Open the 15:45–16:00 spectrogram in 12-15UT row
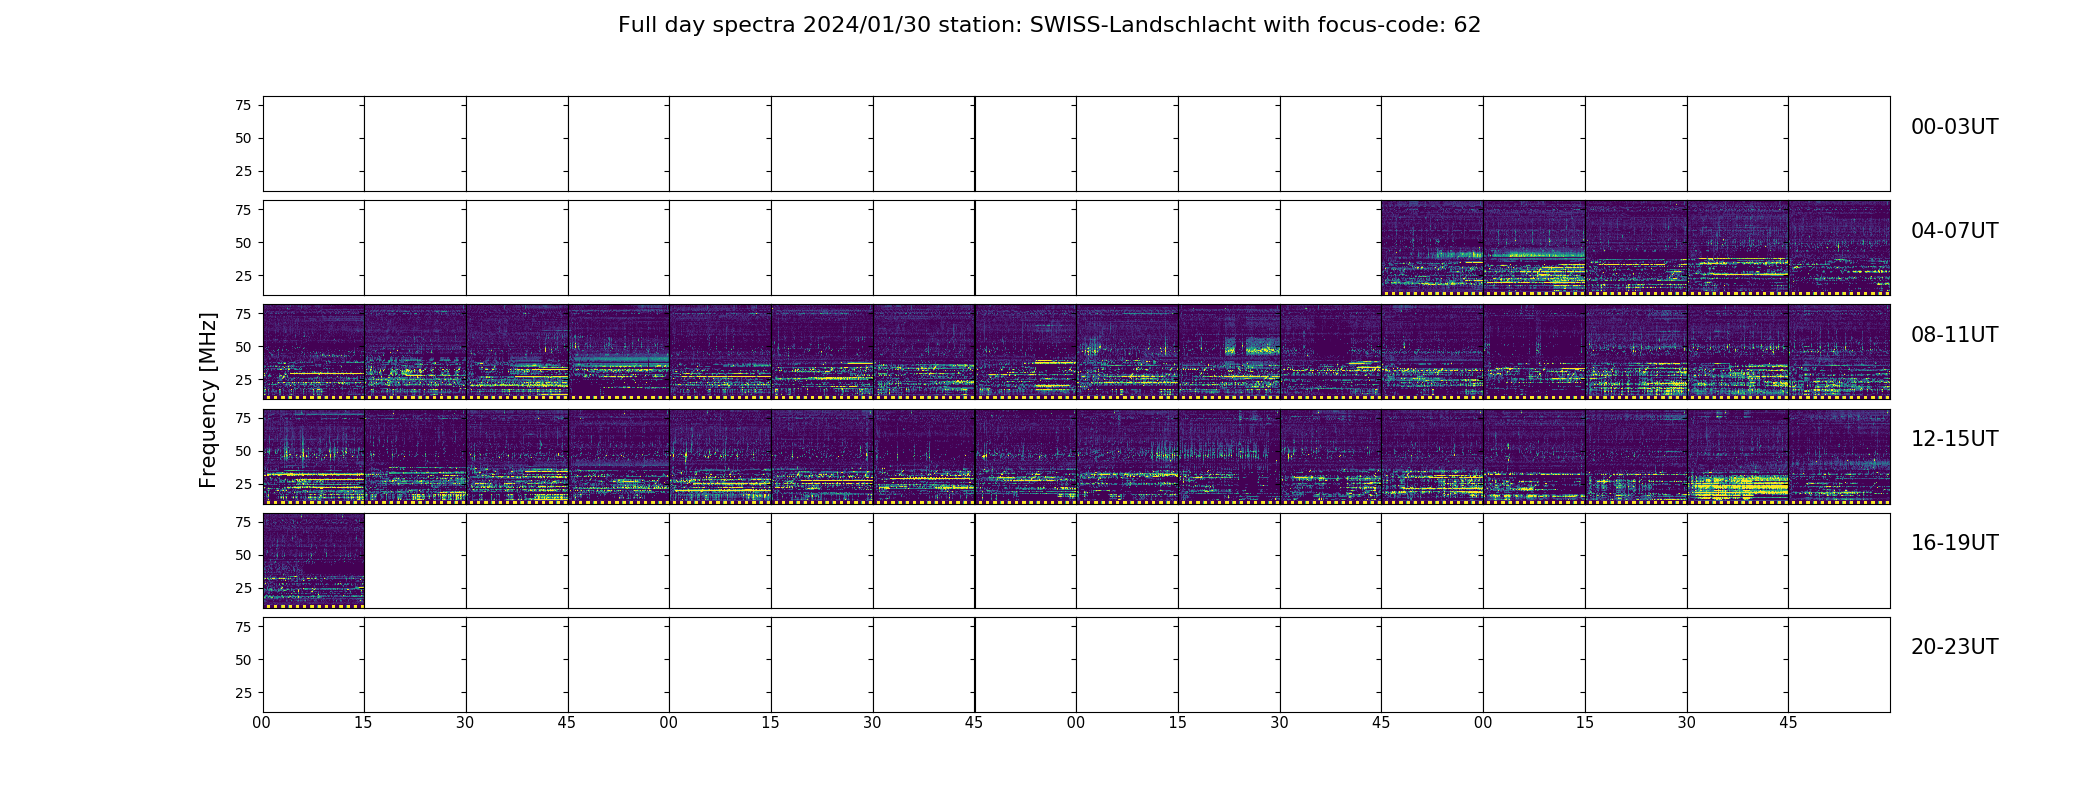 coord(1839,456)
